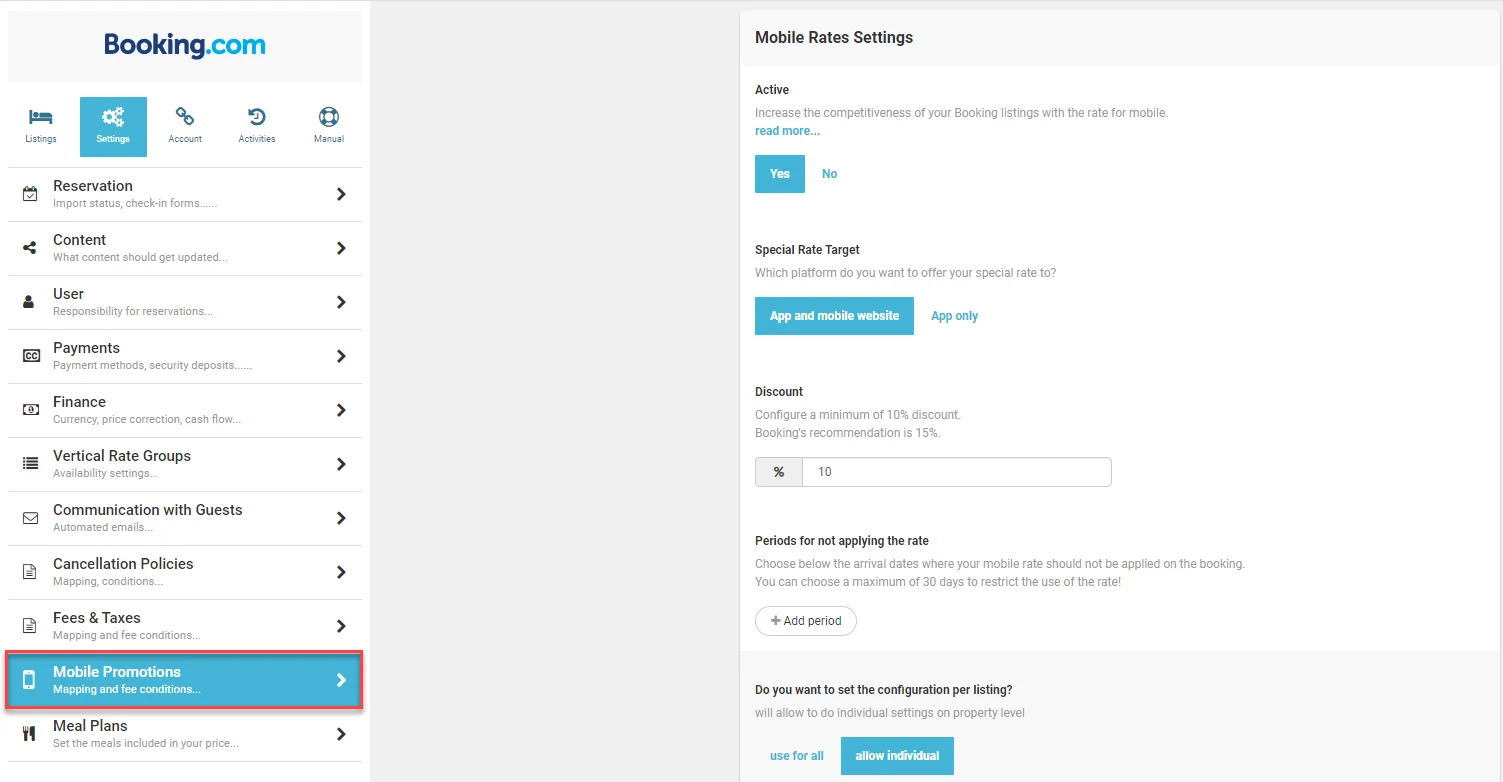Open the Manual lifebuoy icon
Image resolution: width=1503 pixels, height=782 pixels.
coord(328,118)
